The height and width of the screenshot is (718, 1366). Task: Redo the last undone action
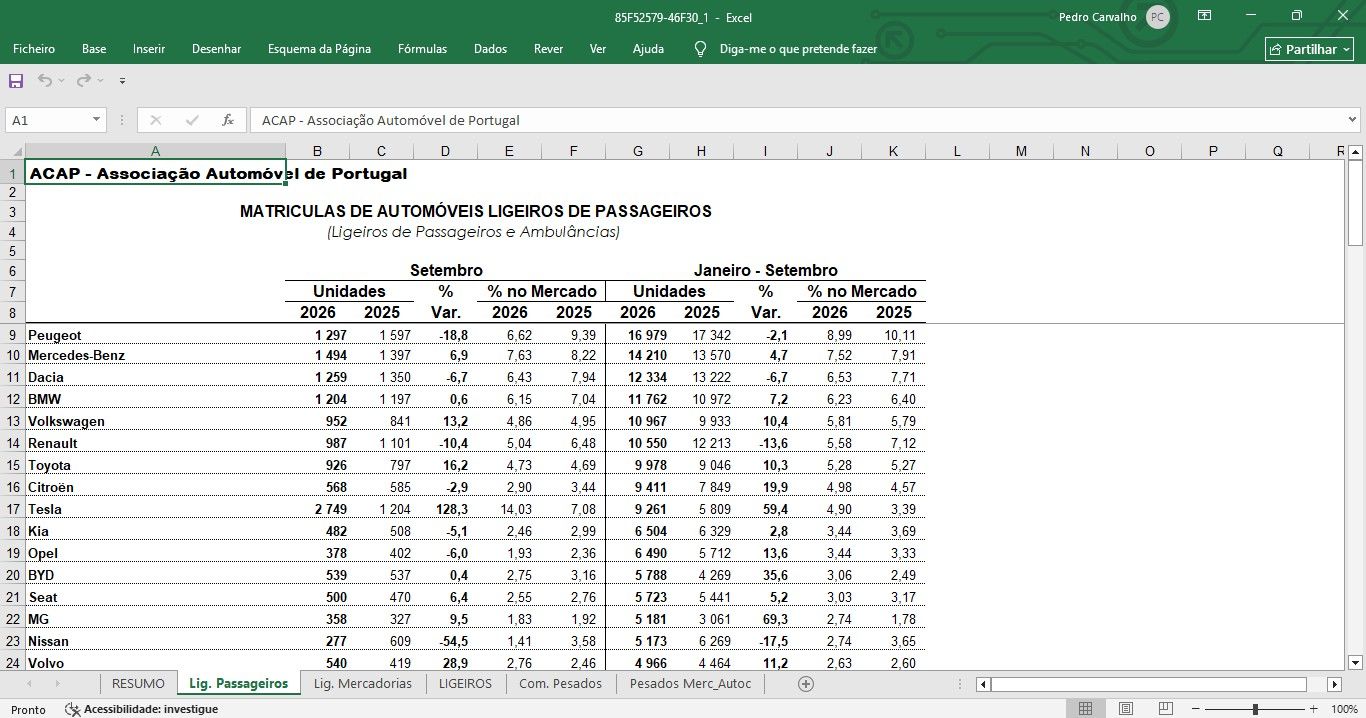[x=84, y=80]
